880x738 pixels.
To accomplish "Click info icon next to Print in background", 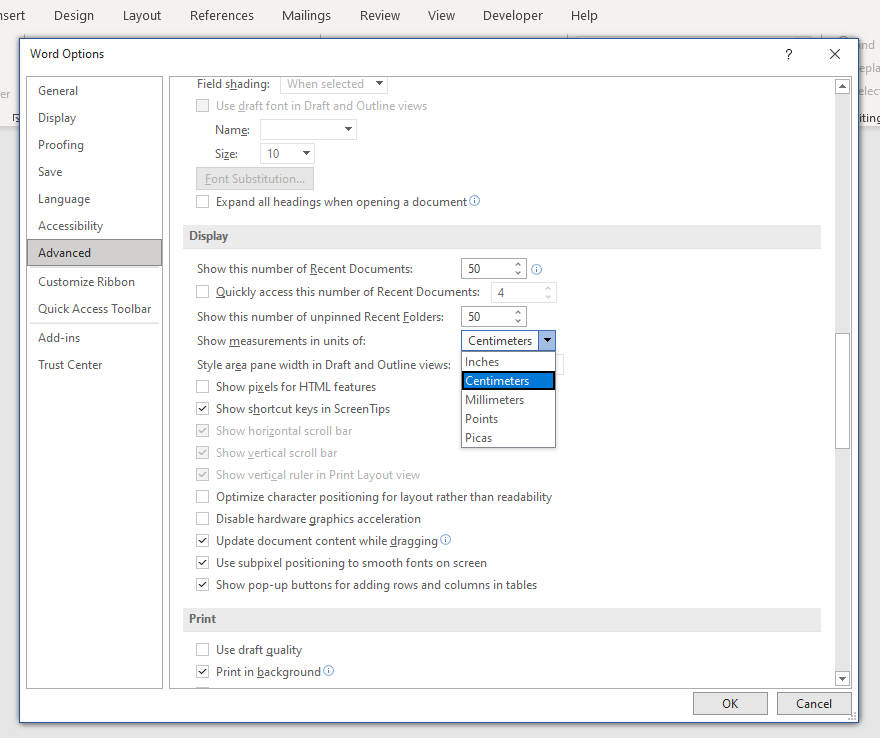I will [x=329, y=671].
